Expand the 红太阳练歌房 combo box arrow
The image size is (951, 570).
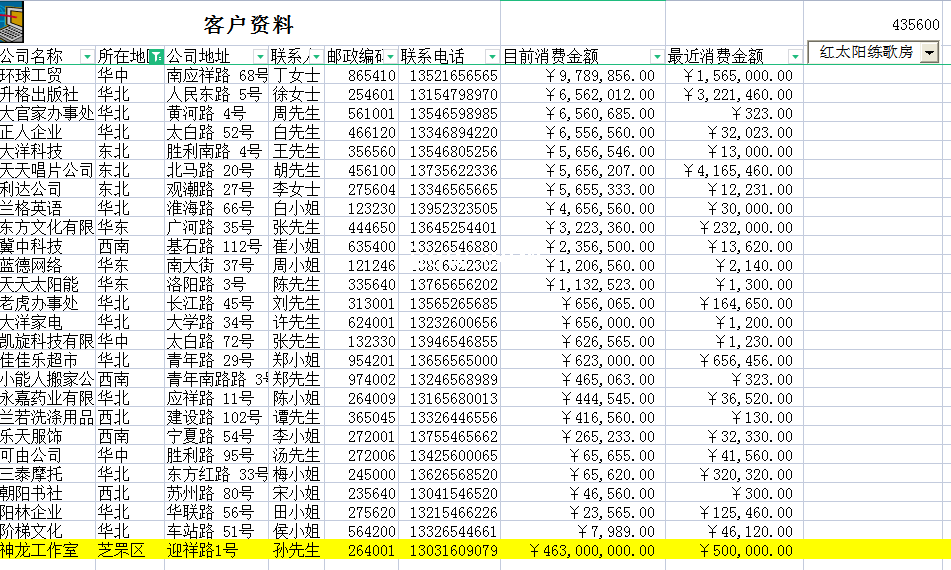(930, 53)
